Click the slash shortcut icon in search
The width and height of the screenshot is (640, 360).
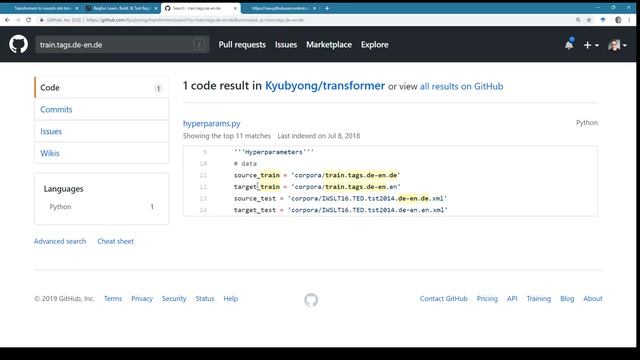click(x=199, y=44)
